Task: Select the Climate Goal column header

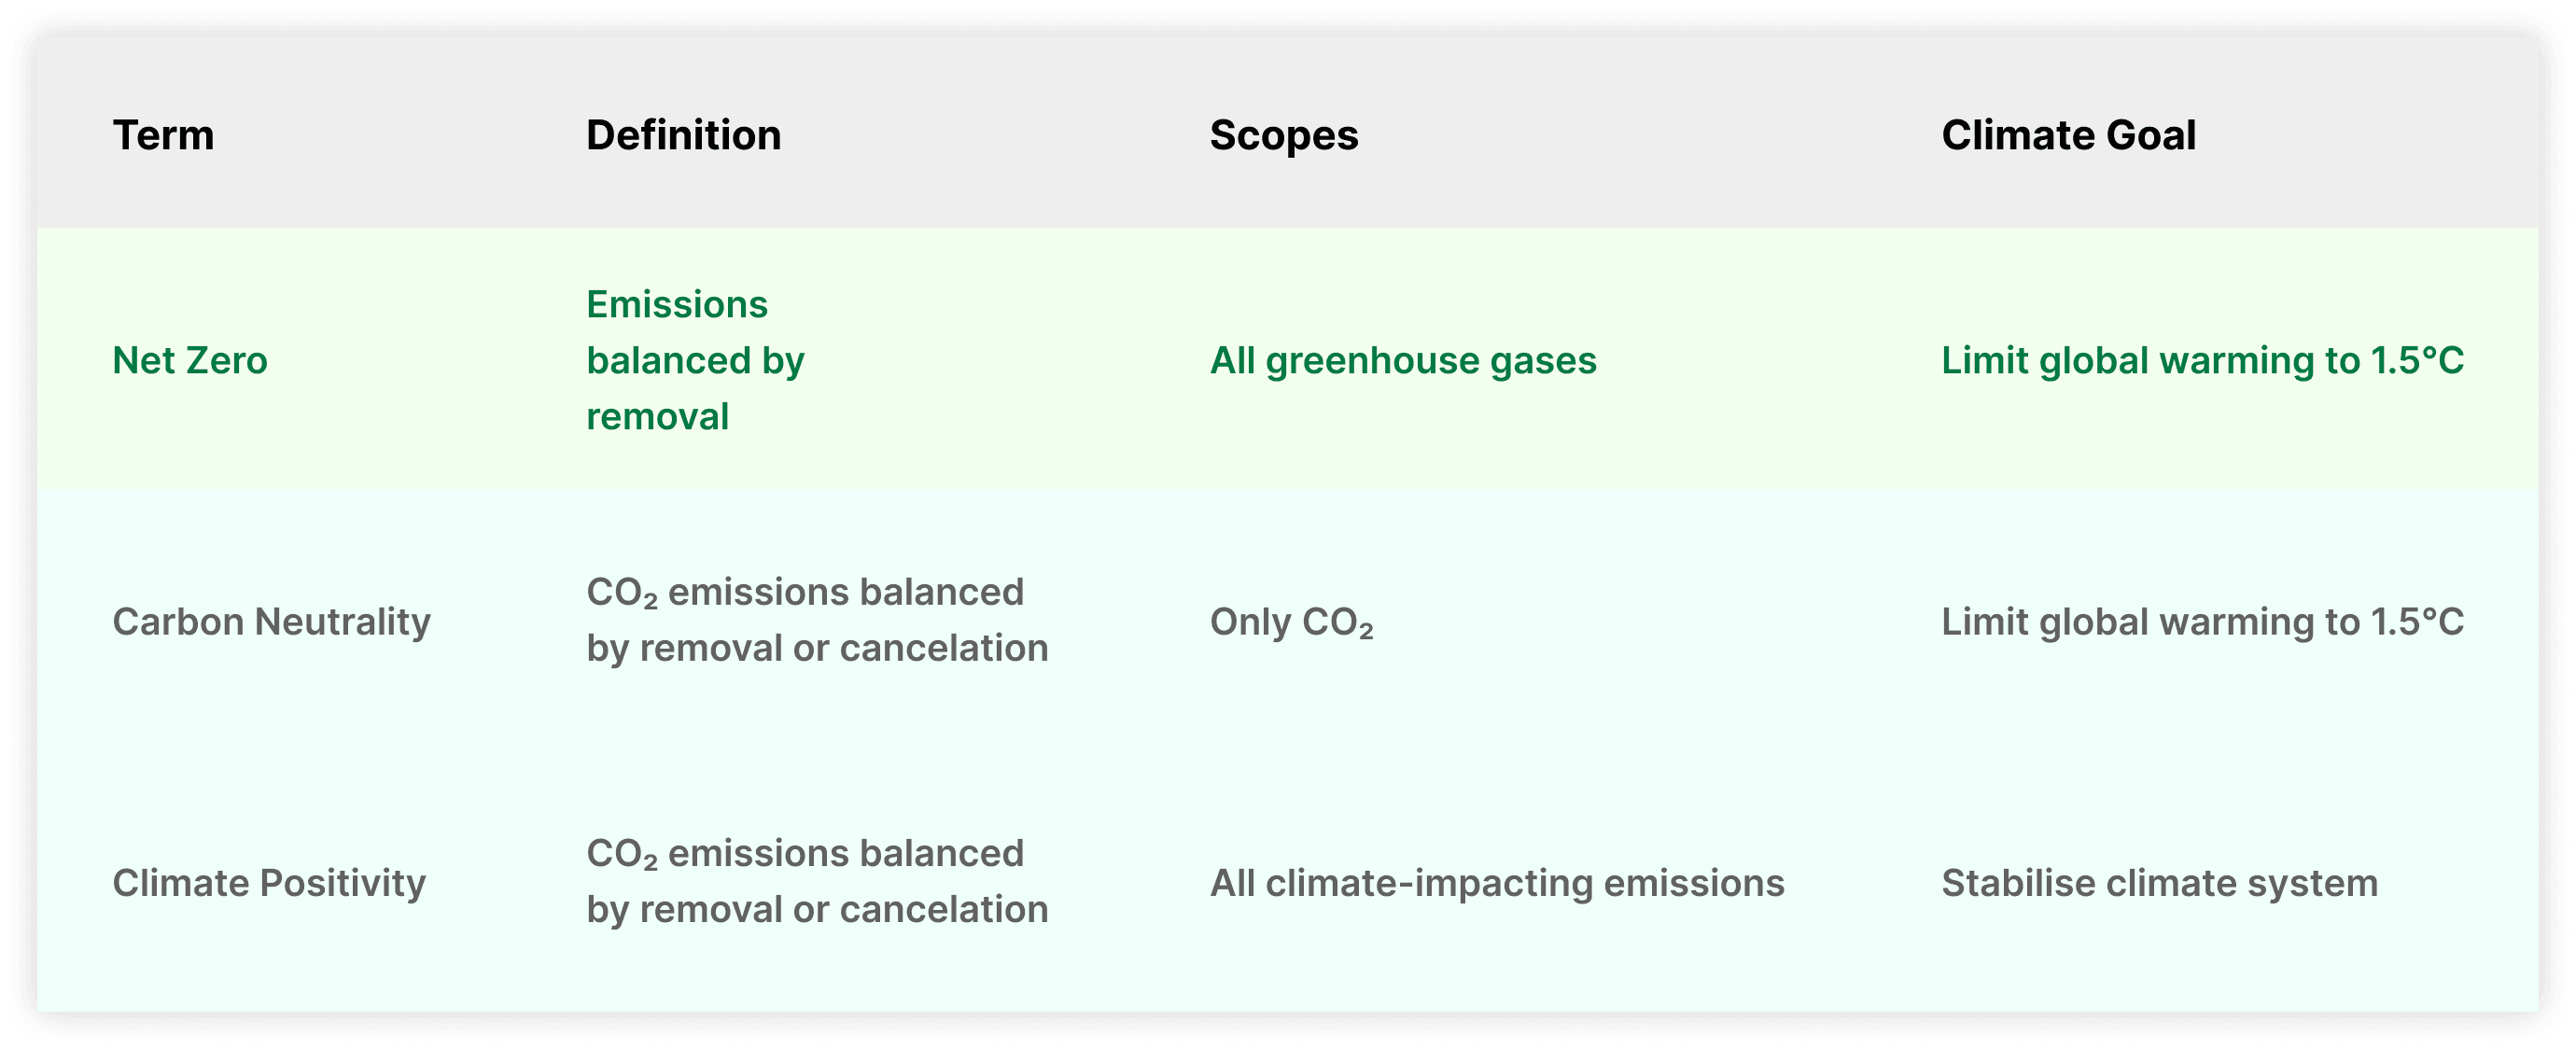Action: [2068, 135]
